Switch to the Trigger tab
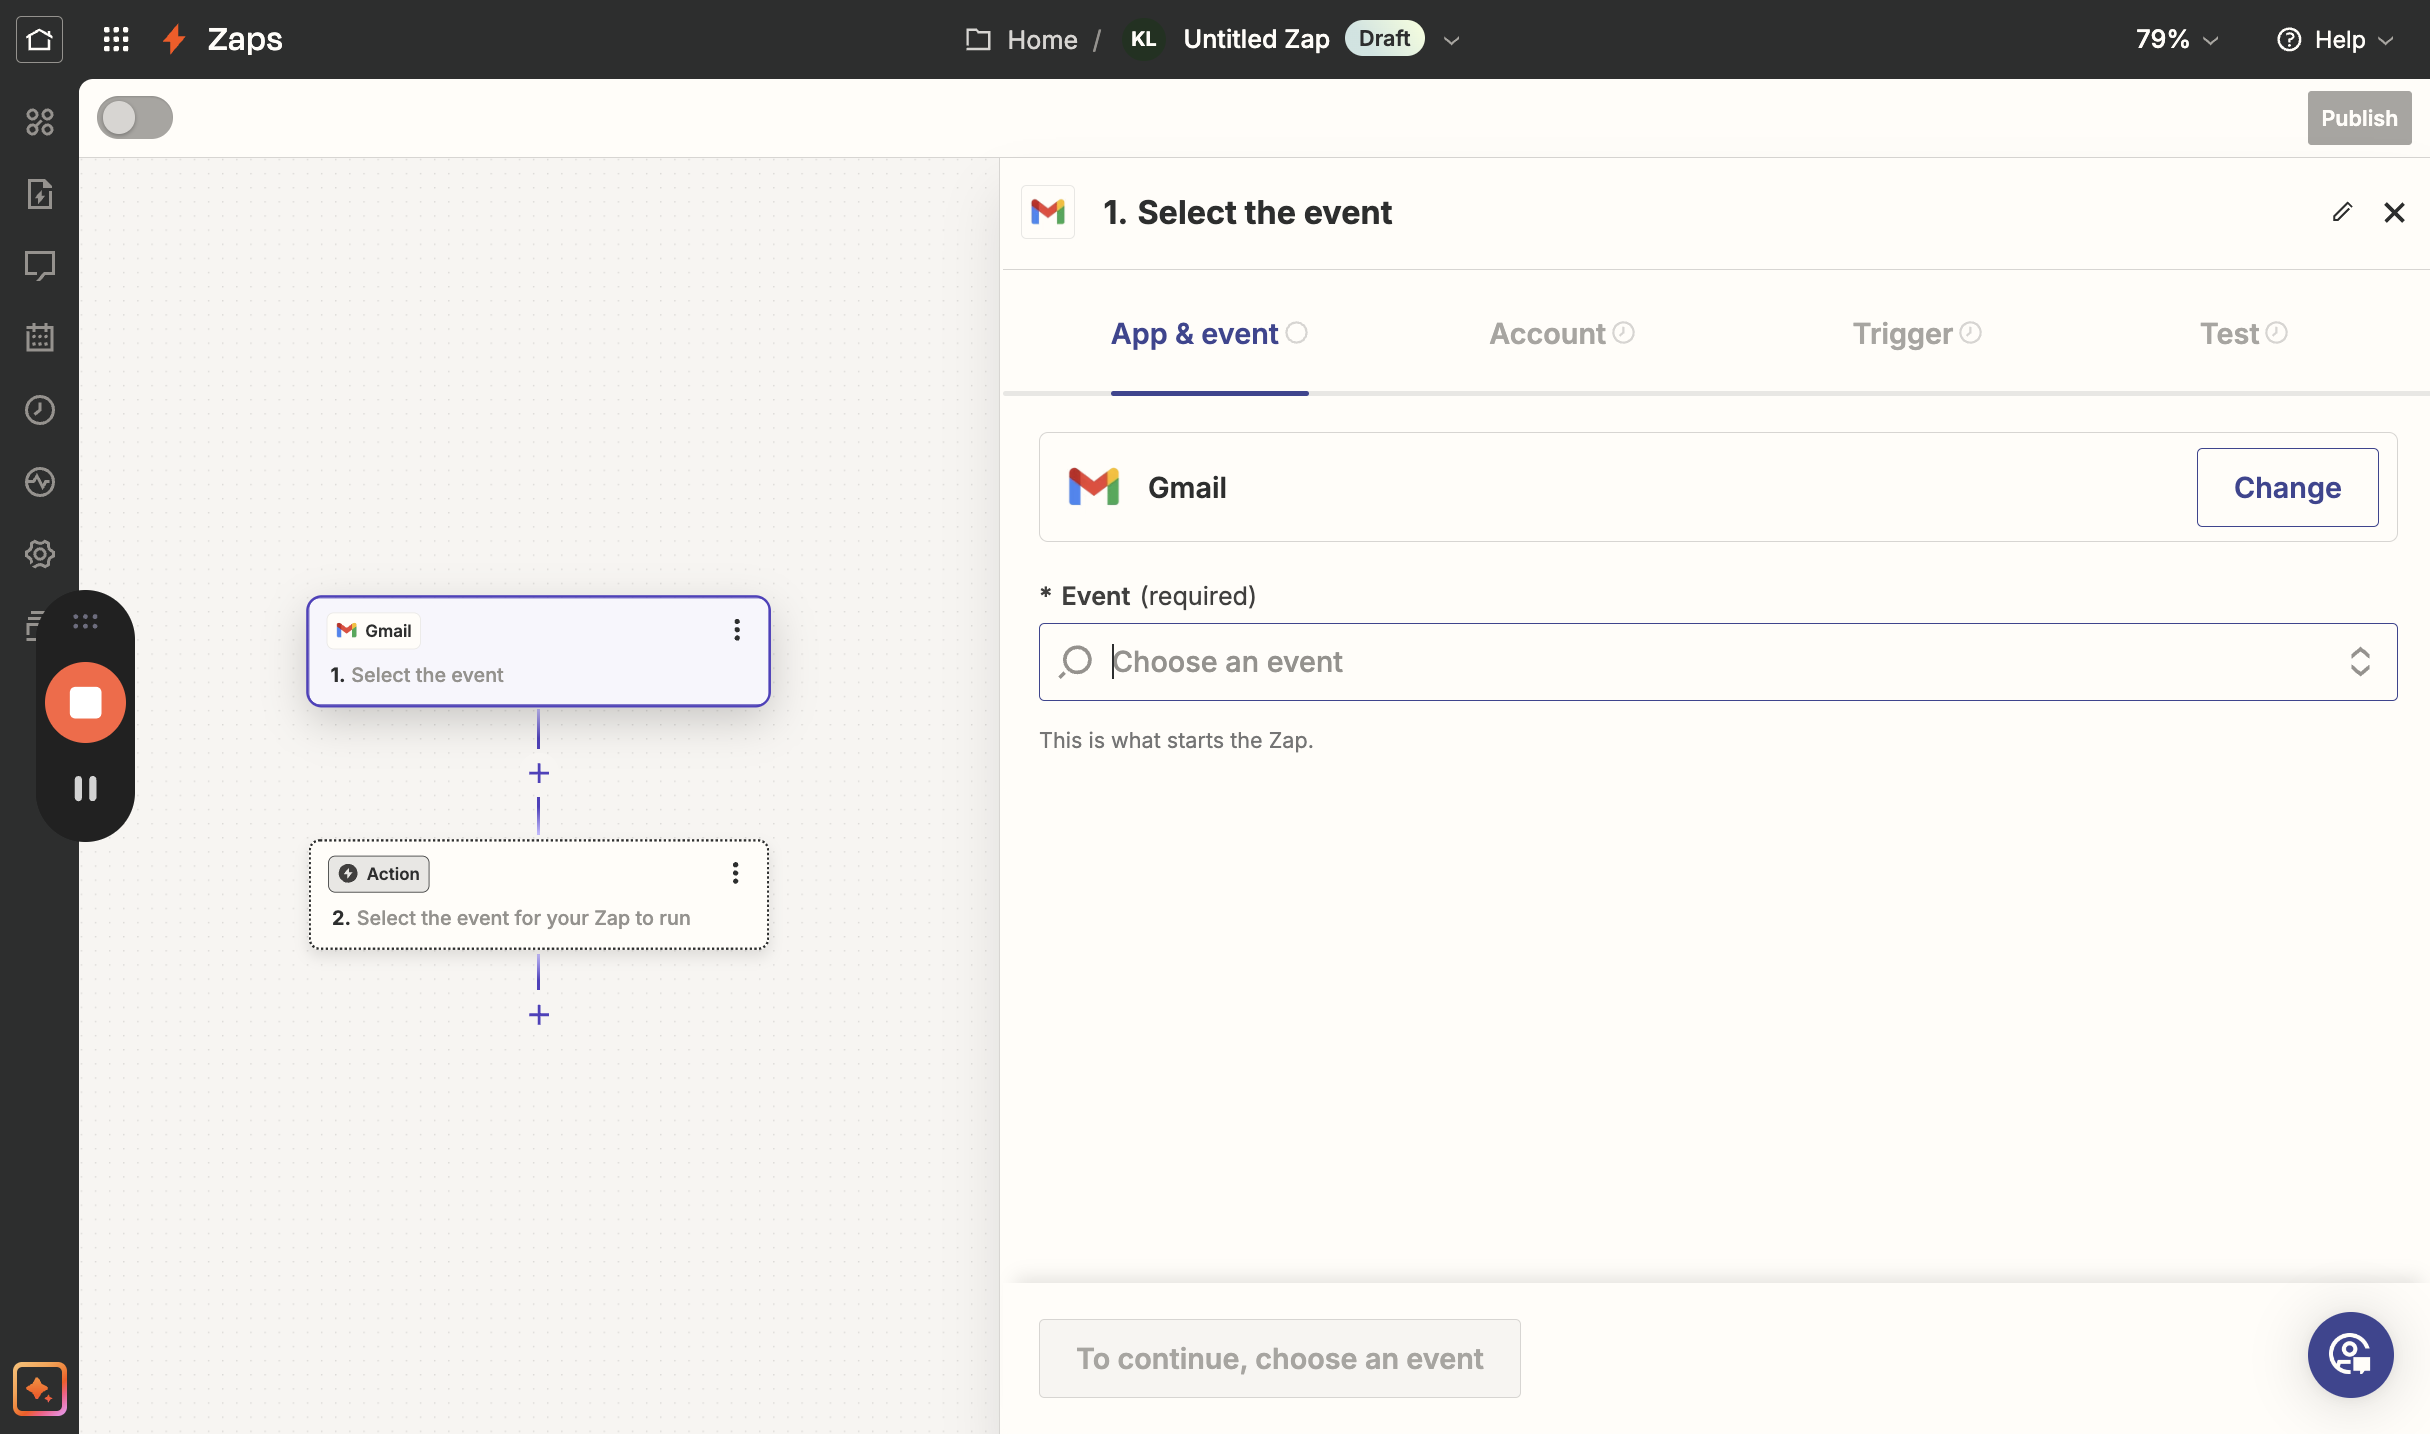This screenshot has height=1434, width=2430. tap(1917, 333)
